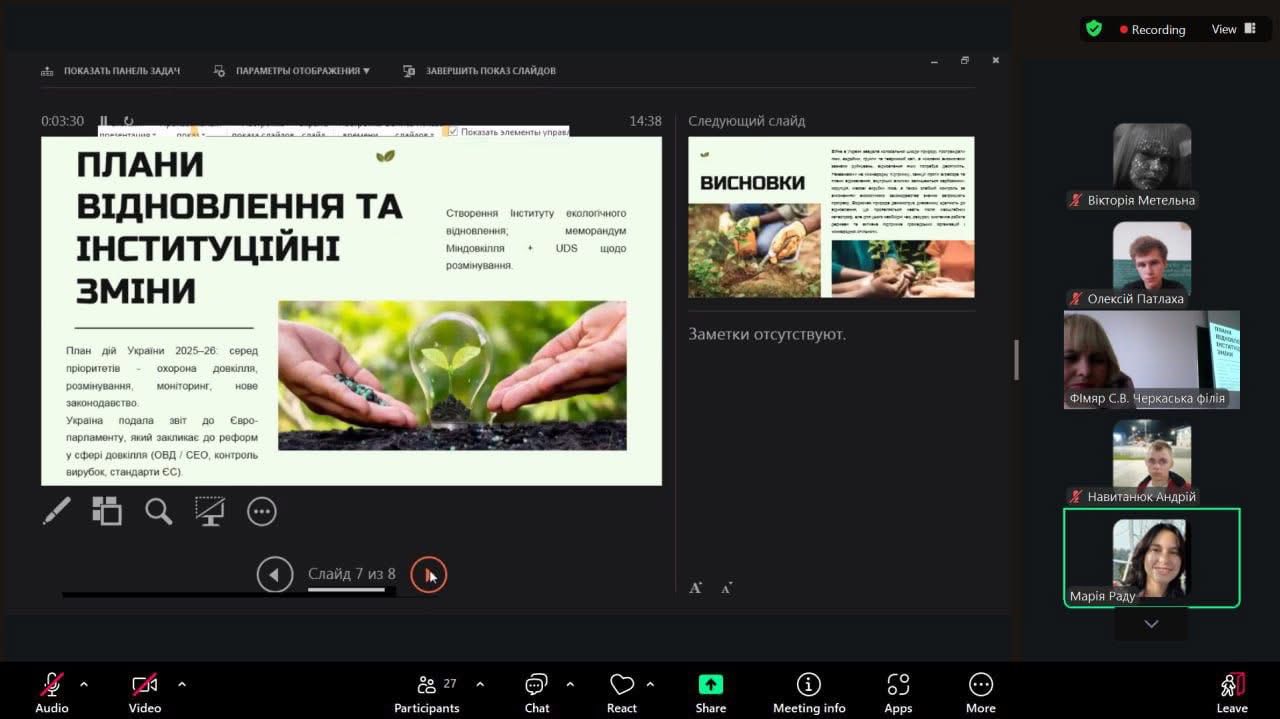
Task: Open the see all slides grid icon
Action: (107, 511)
